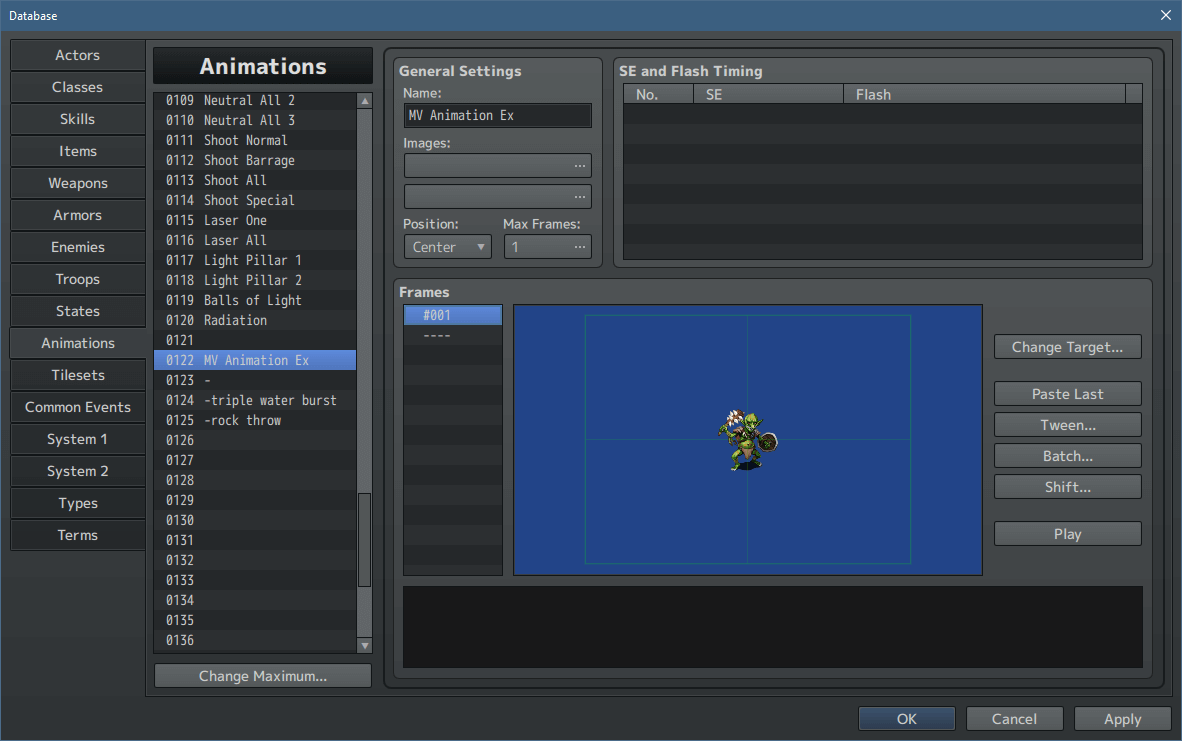The width and height of the screenshot is (1182, 741).
Task: Click the second Images ellipsis button
Action: pos(578,196)
